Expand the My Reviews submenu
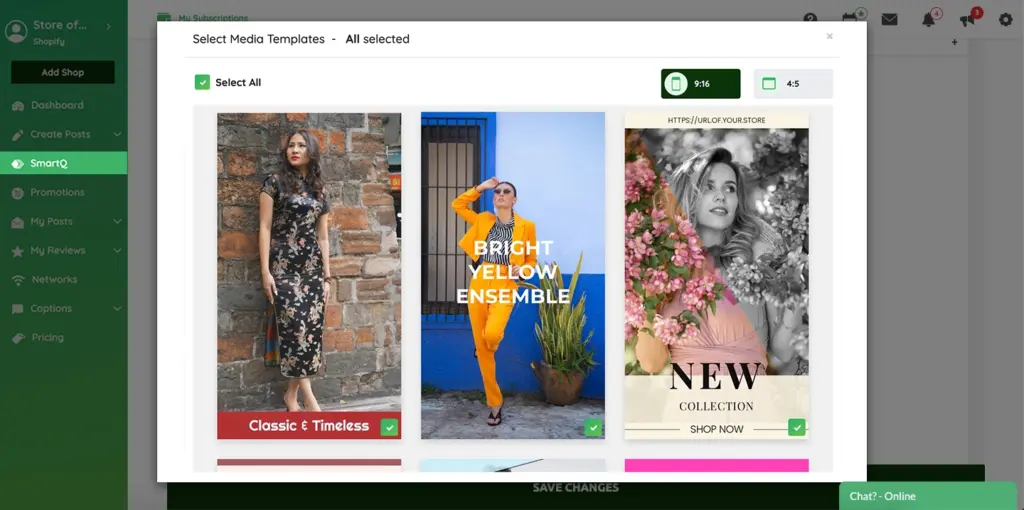Viewport: 1024px width, 510px height. tap(117, 251)
